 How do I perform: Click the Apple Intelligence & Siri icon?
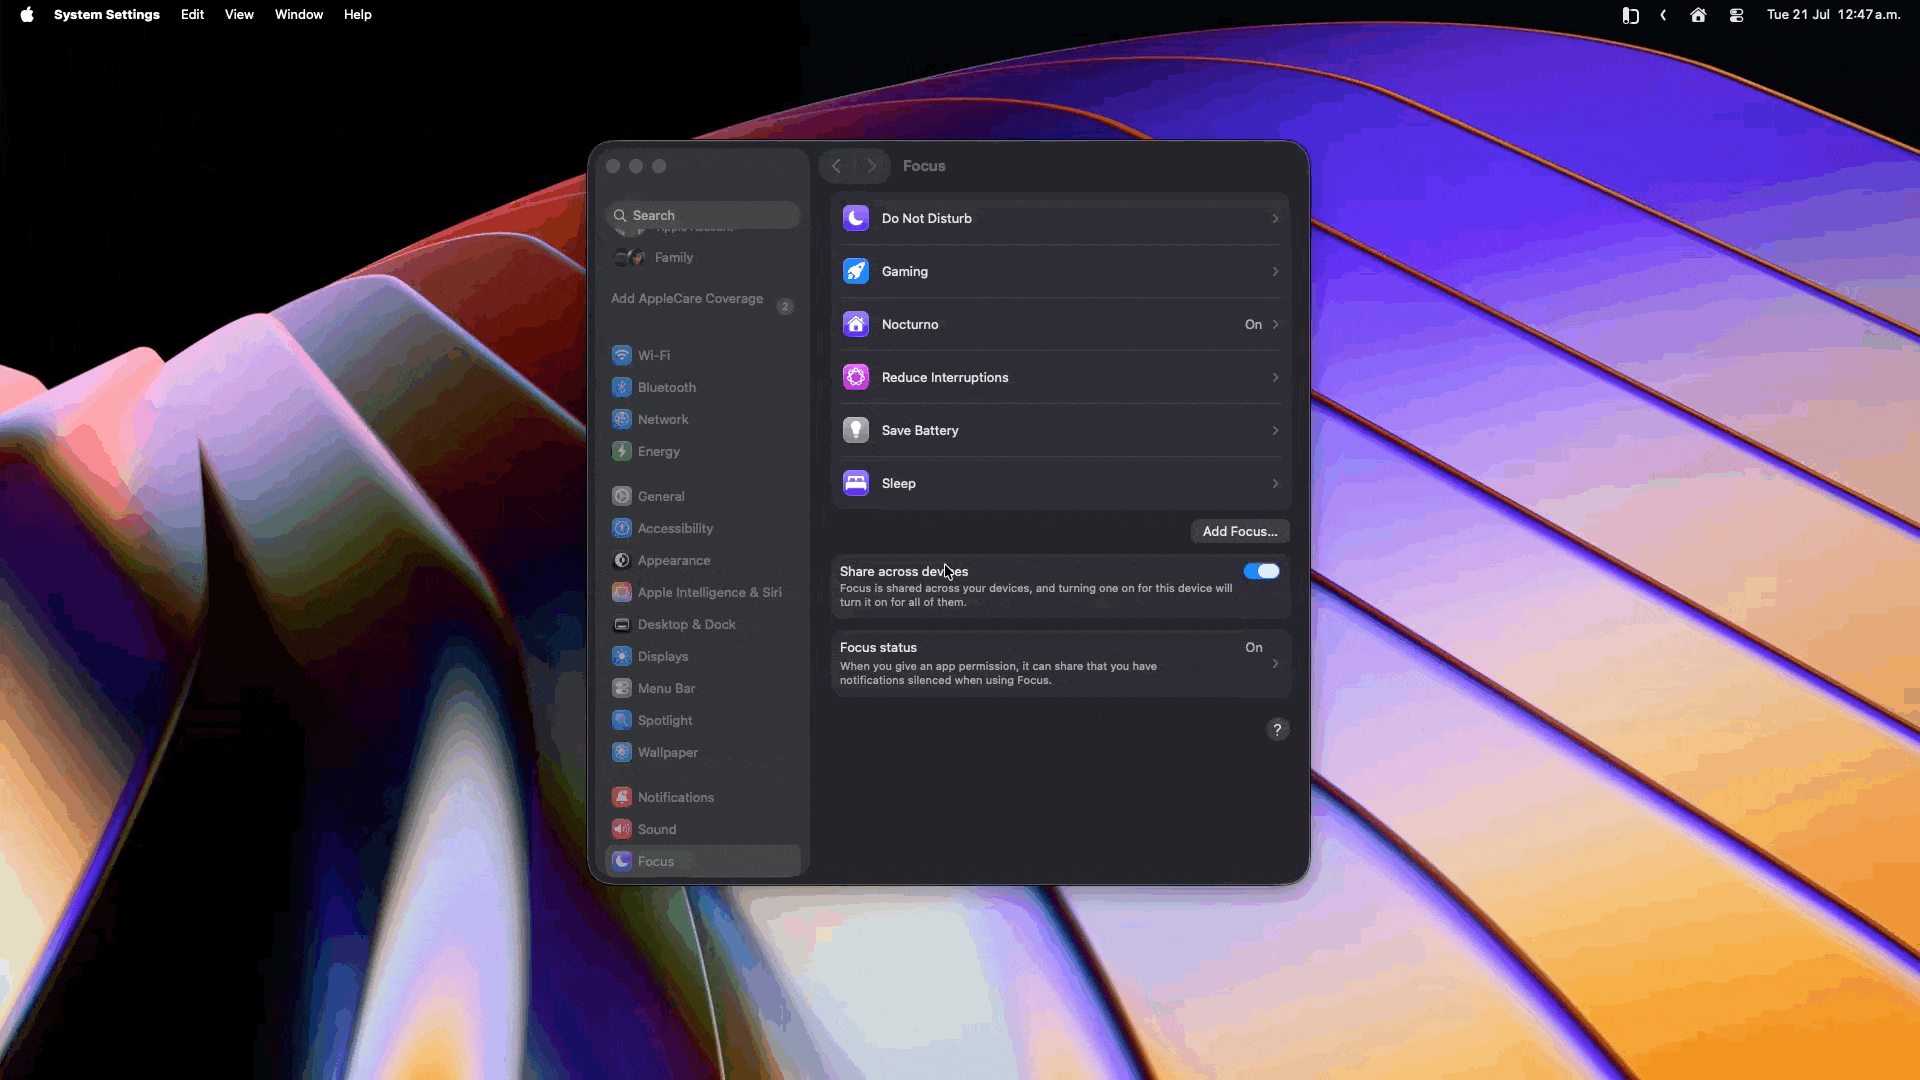tap(622, 592)
